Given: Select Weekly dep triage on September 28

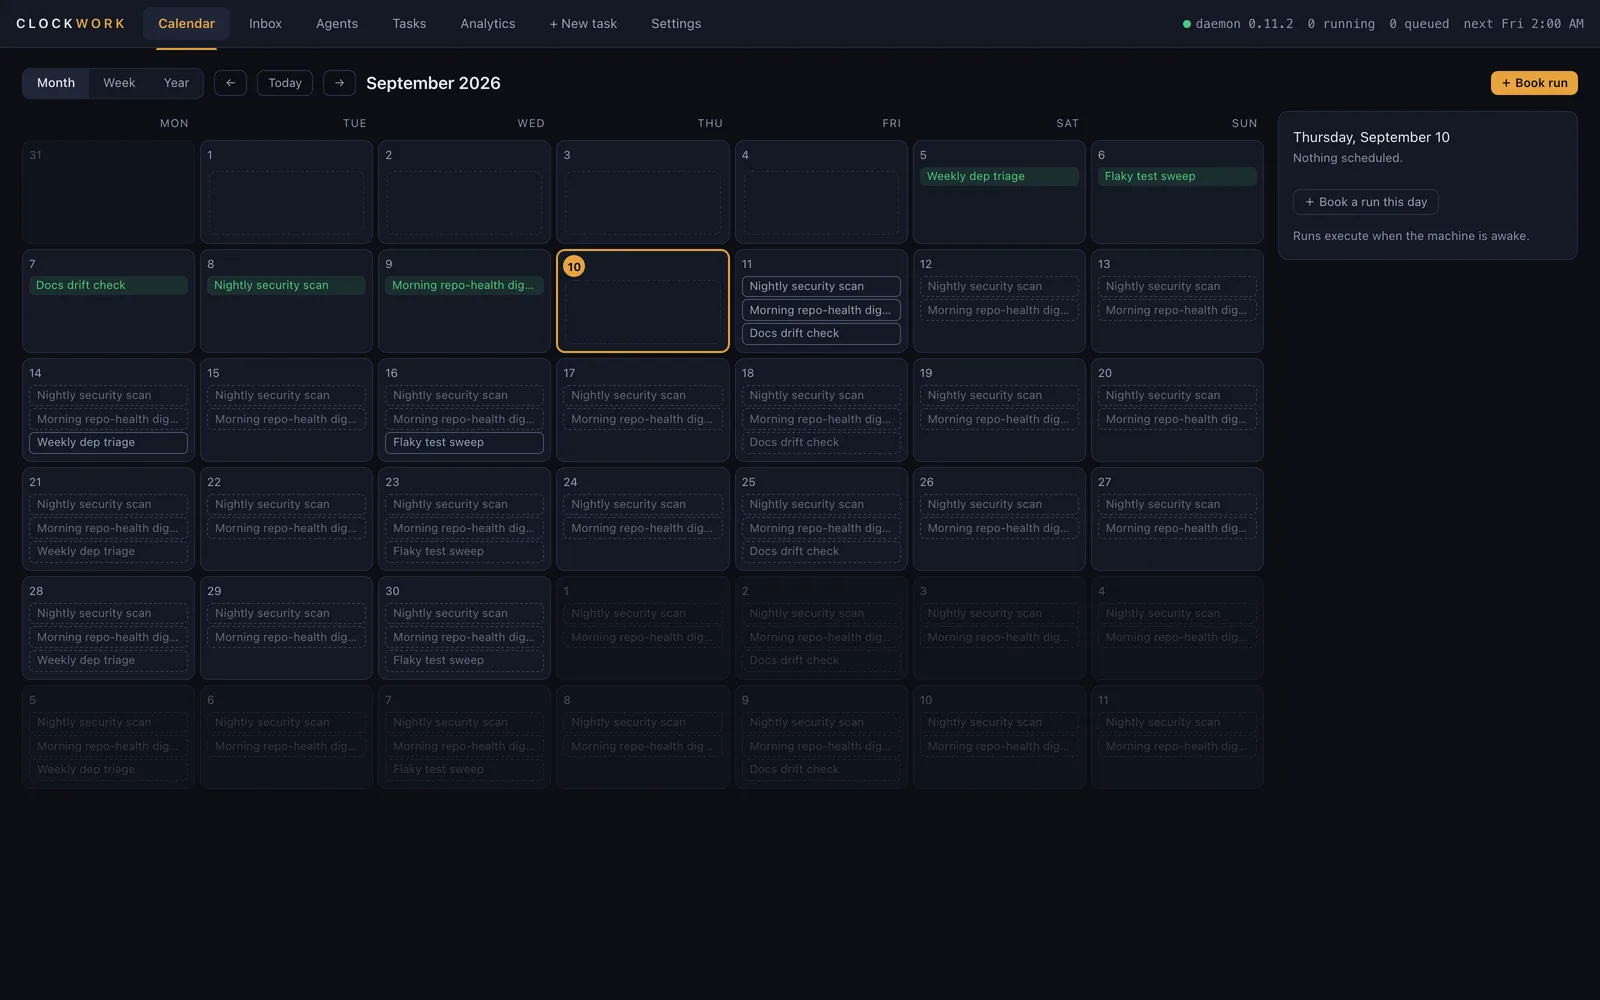Looking at the screenshot, I should click(108, 660).
